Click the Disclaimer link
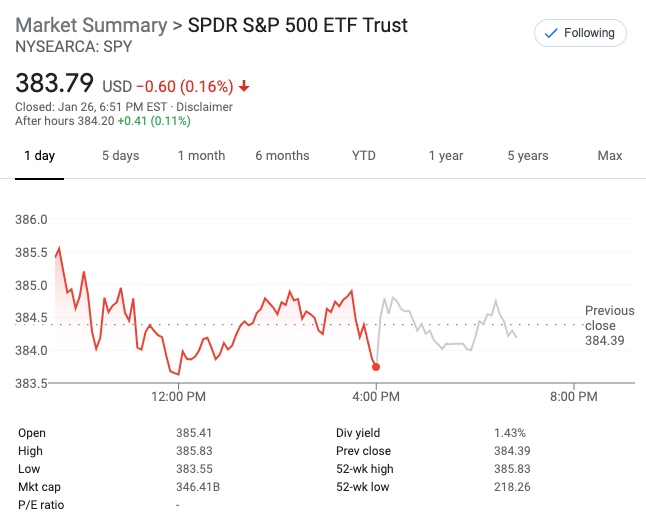The width and height of the screenshot is (646, 524). pyautogui.click(x=204, y=107)
